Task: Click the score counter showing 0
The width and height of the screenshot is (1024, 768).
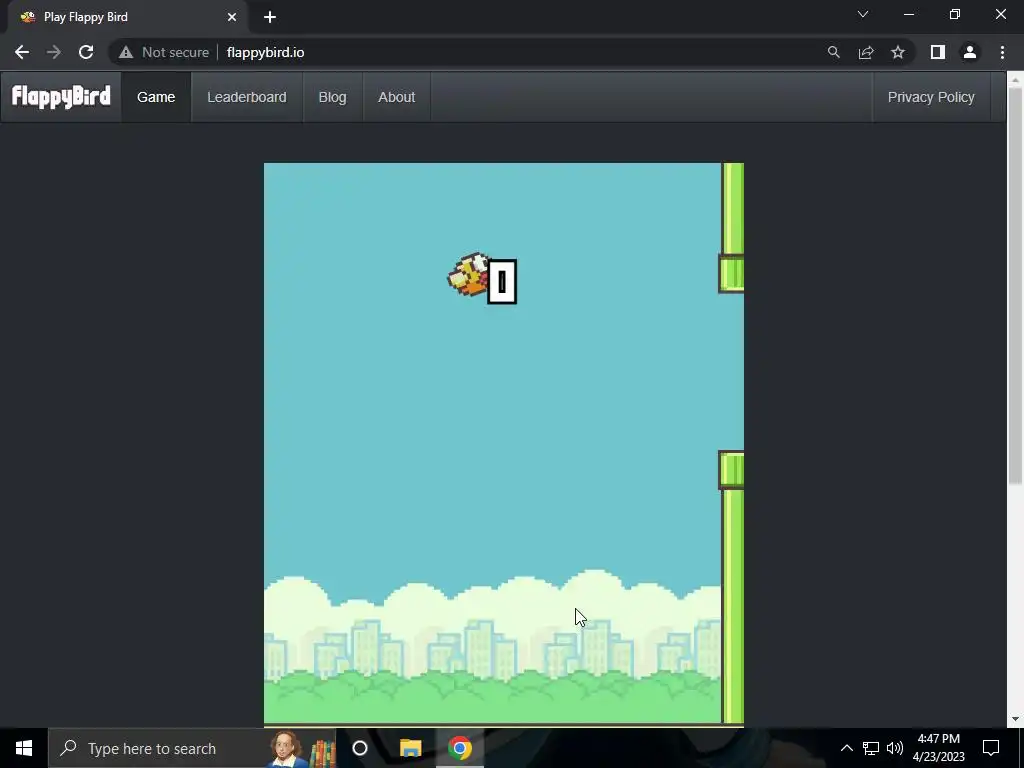Action: (x=502, y=281)
